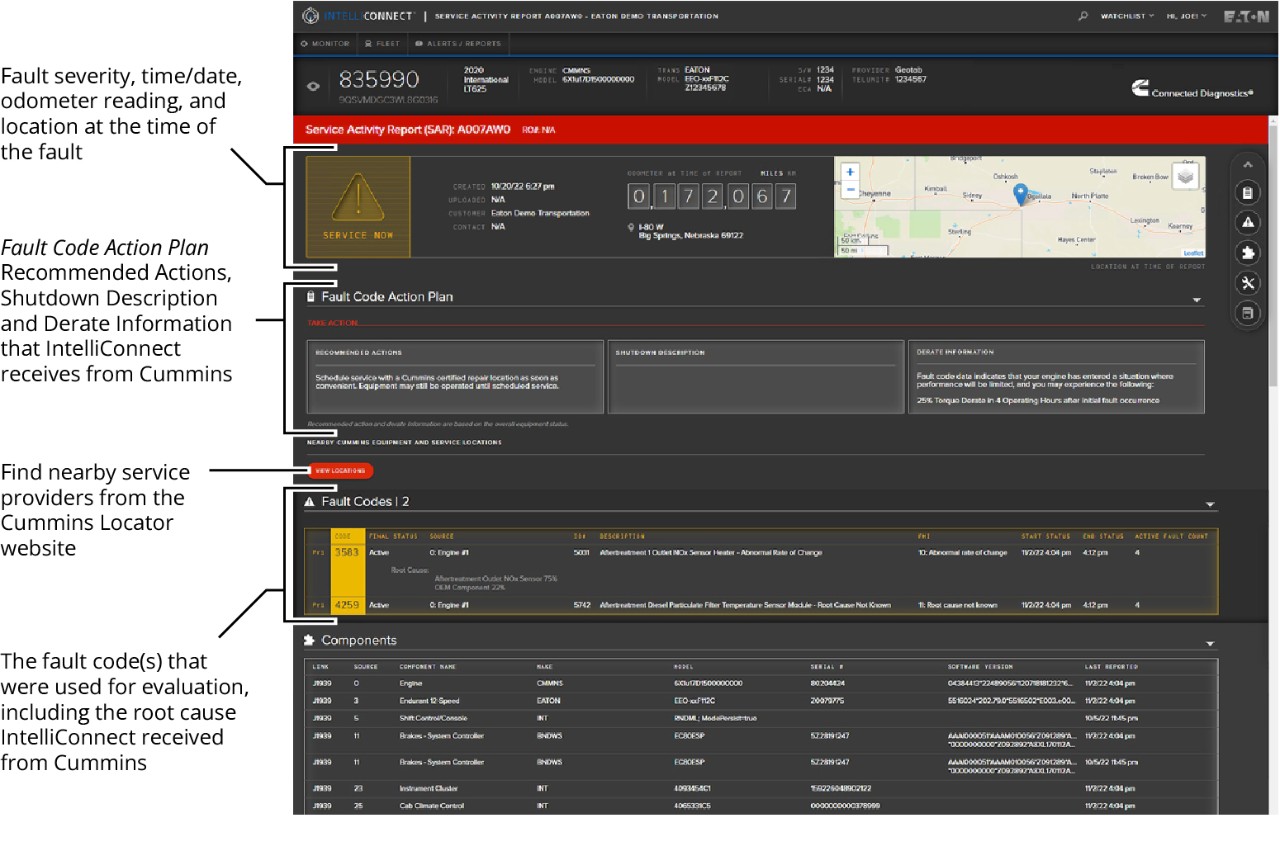Select fault code 3583
This screenshot has width=1280, height=851.
click(347, 552)
